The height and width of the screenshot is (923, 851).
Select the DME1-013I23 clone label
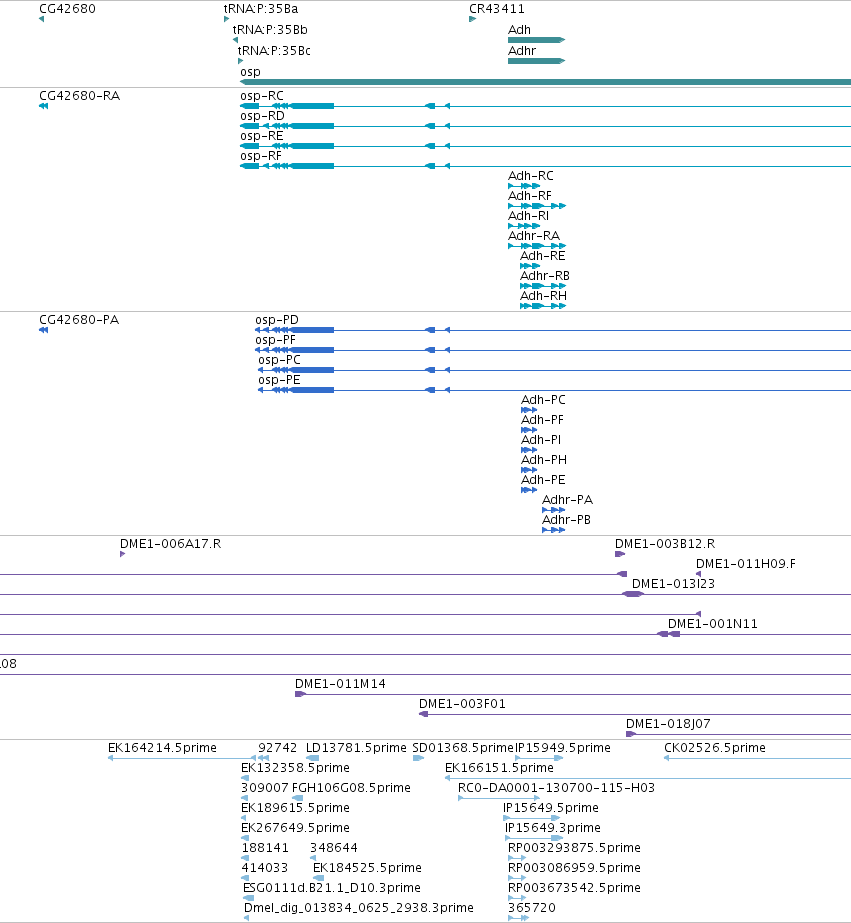[673, 585]
